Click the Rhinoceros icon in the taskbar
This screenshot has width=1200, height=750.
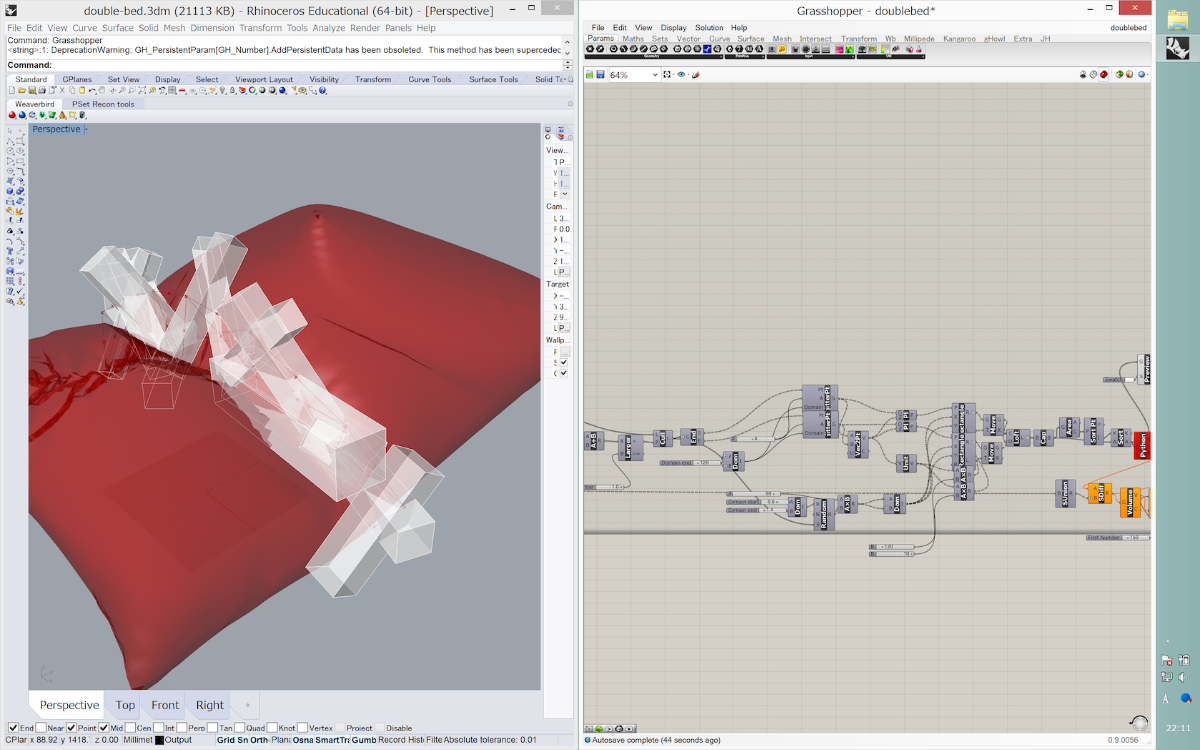(1177, 47)
